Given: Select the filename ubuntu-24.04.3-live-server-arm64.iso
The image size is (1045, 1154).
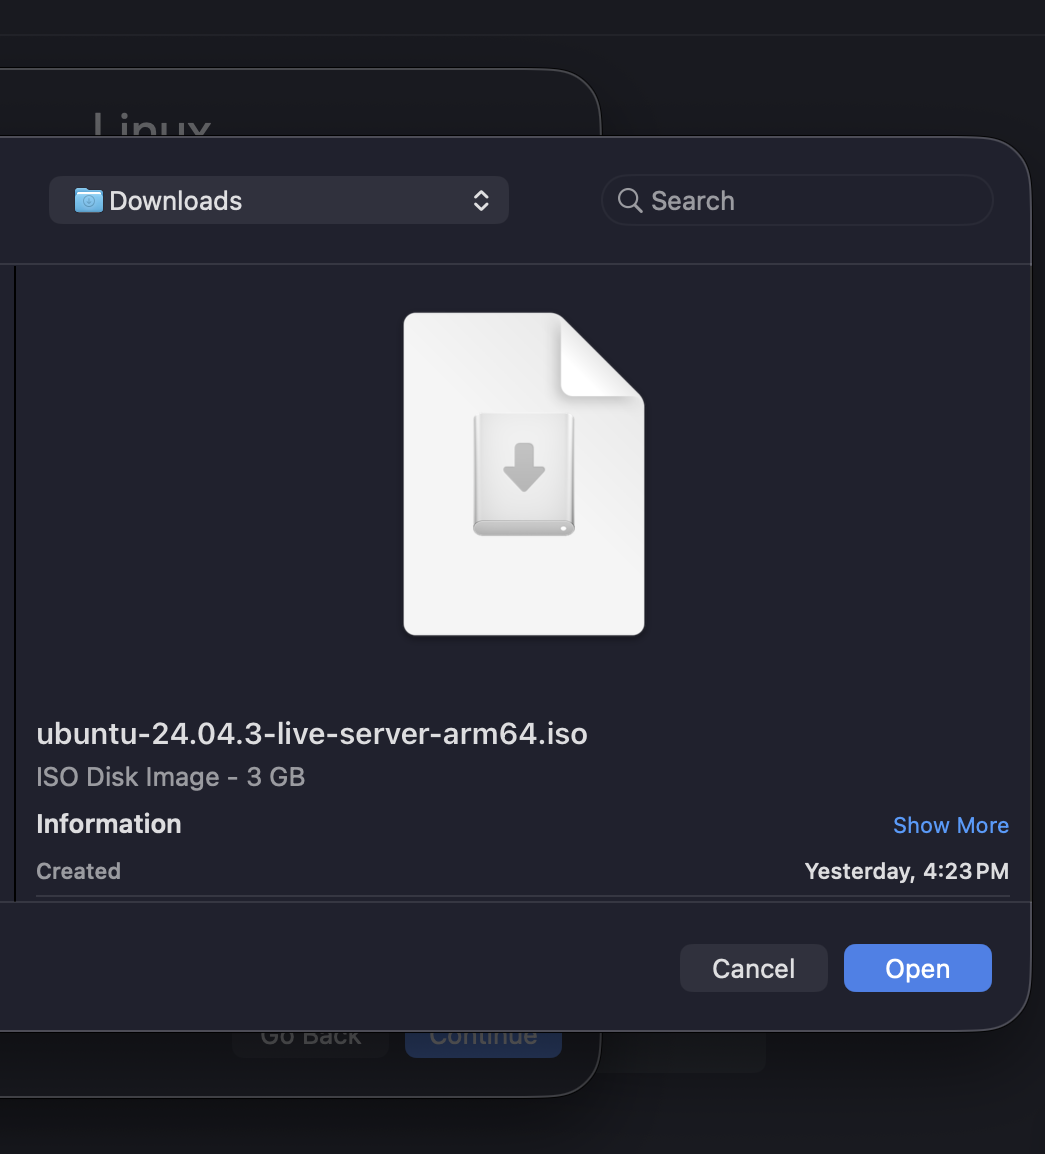Looking at the screenshot, I should click(x=312, y=733).
